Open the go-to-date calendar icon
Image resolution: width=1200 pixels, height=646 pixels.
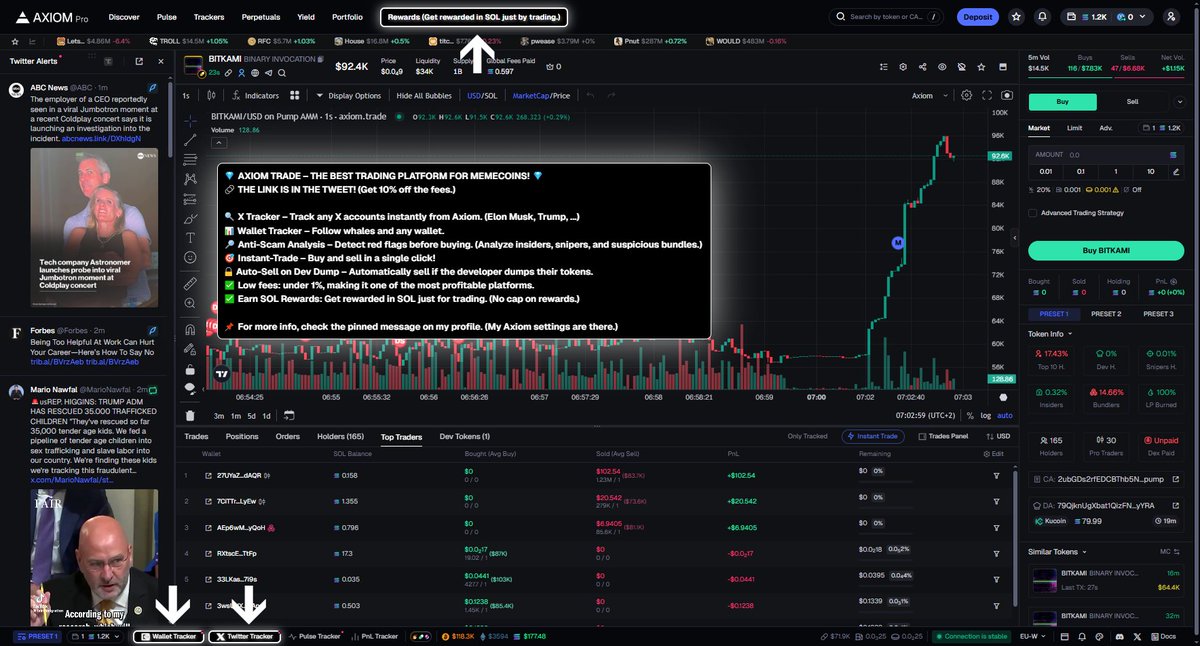[x=289, y=415]
